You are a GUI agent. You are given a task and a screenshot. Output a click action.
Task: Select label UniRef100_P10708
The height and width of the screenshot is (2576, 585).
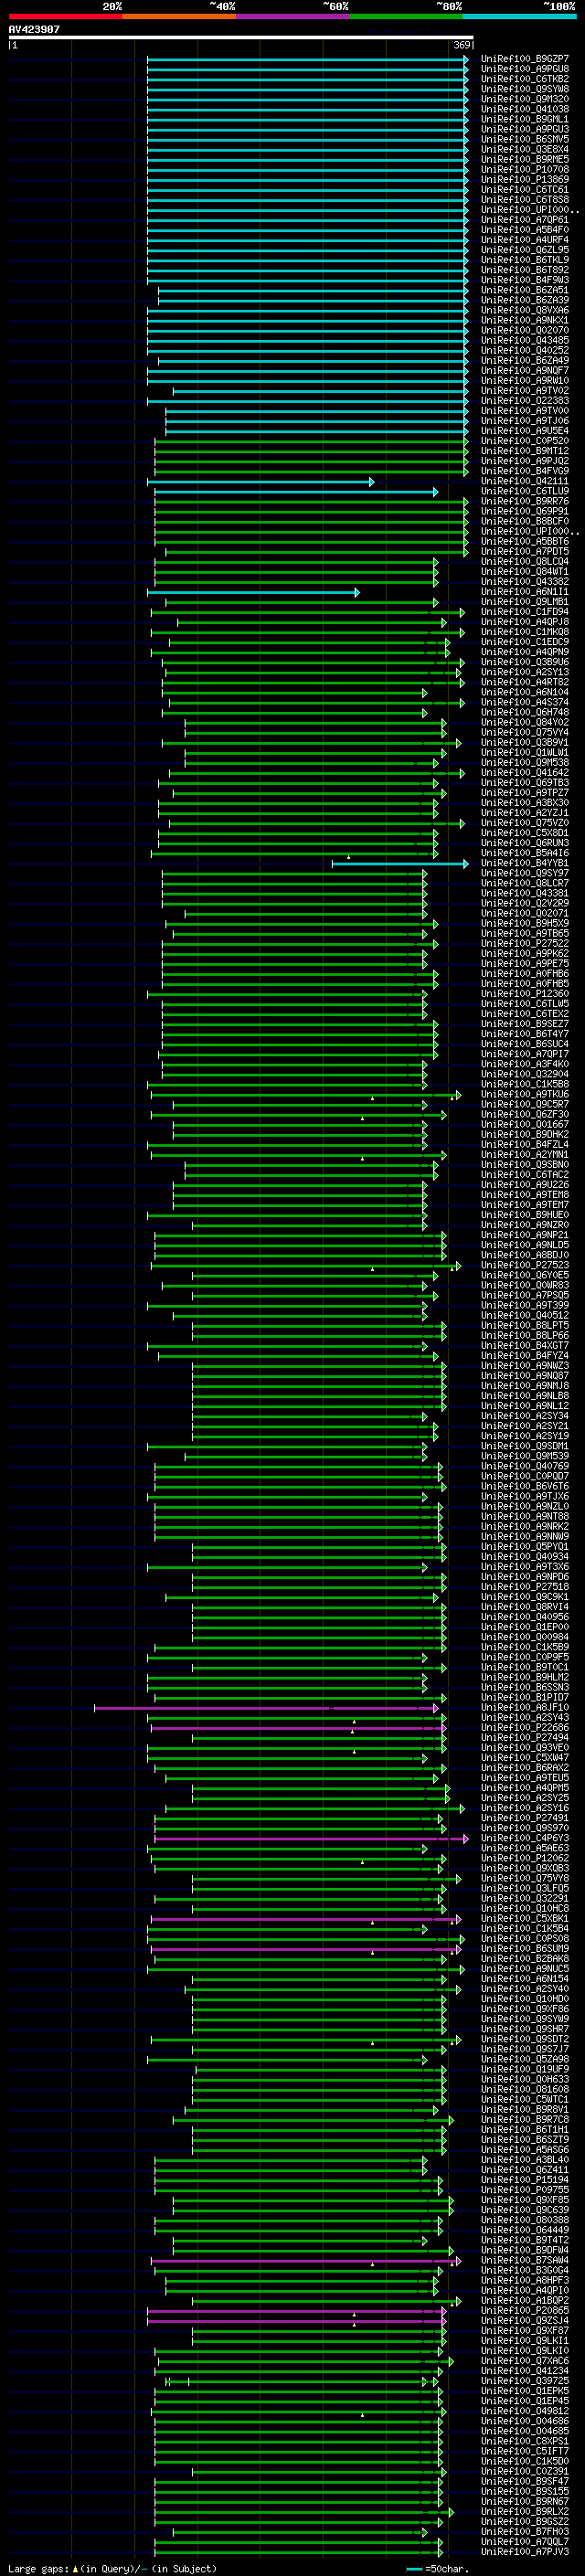[525, 170]
